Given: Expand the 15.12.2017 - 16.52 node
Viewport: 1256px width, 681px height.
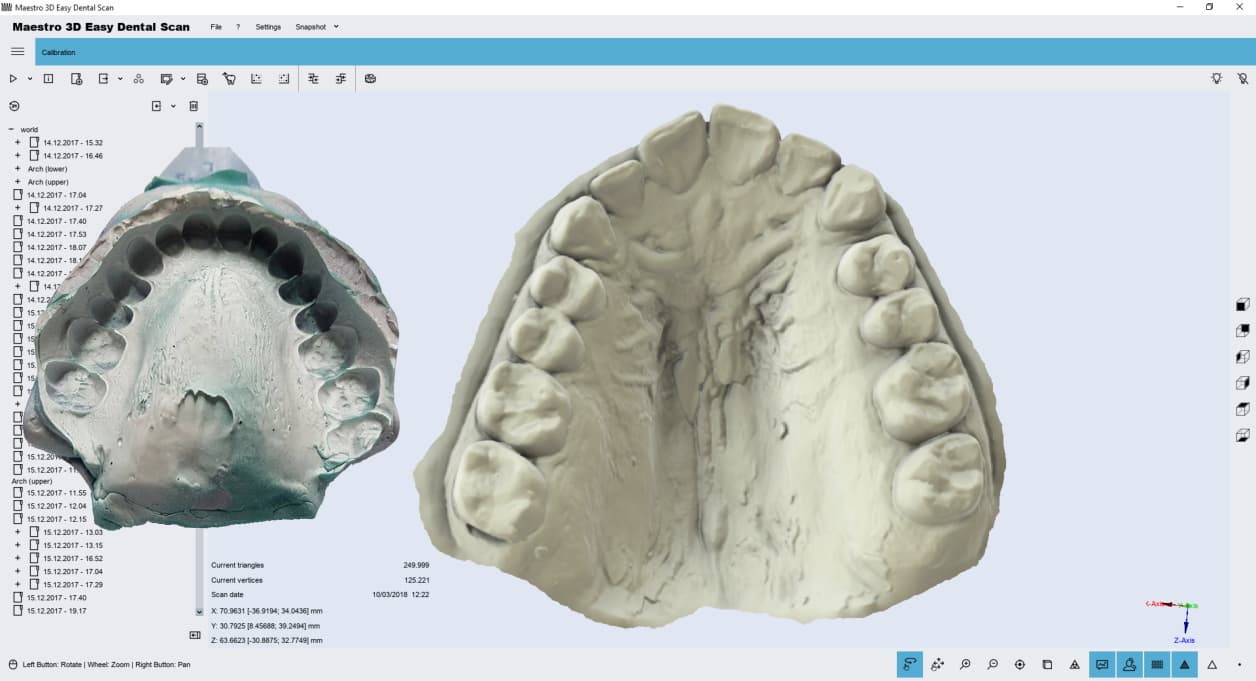Looking at the screenshot, I should tap(17, 558).
